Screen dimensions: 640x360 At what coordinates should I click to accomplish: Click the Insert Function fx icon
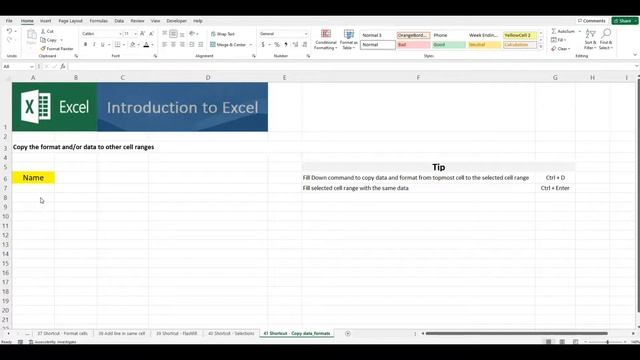click(63, 67)
